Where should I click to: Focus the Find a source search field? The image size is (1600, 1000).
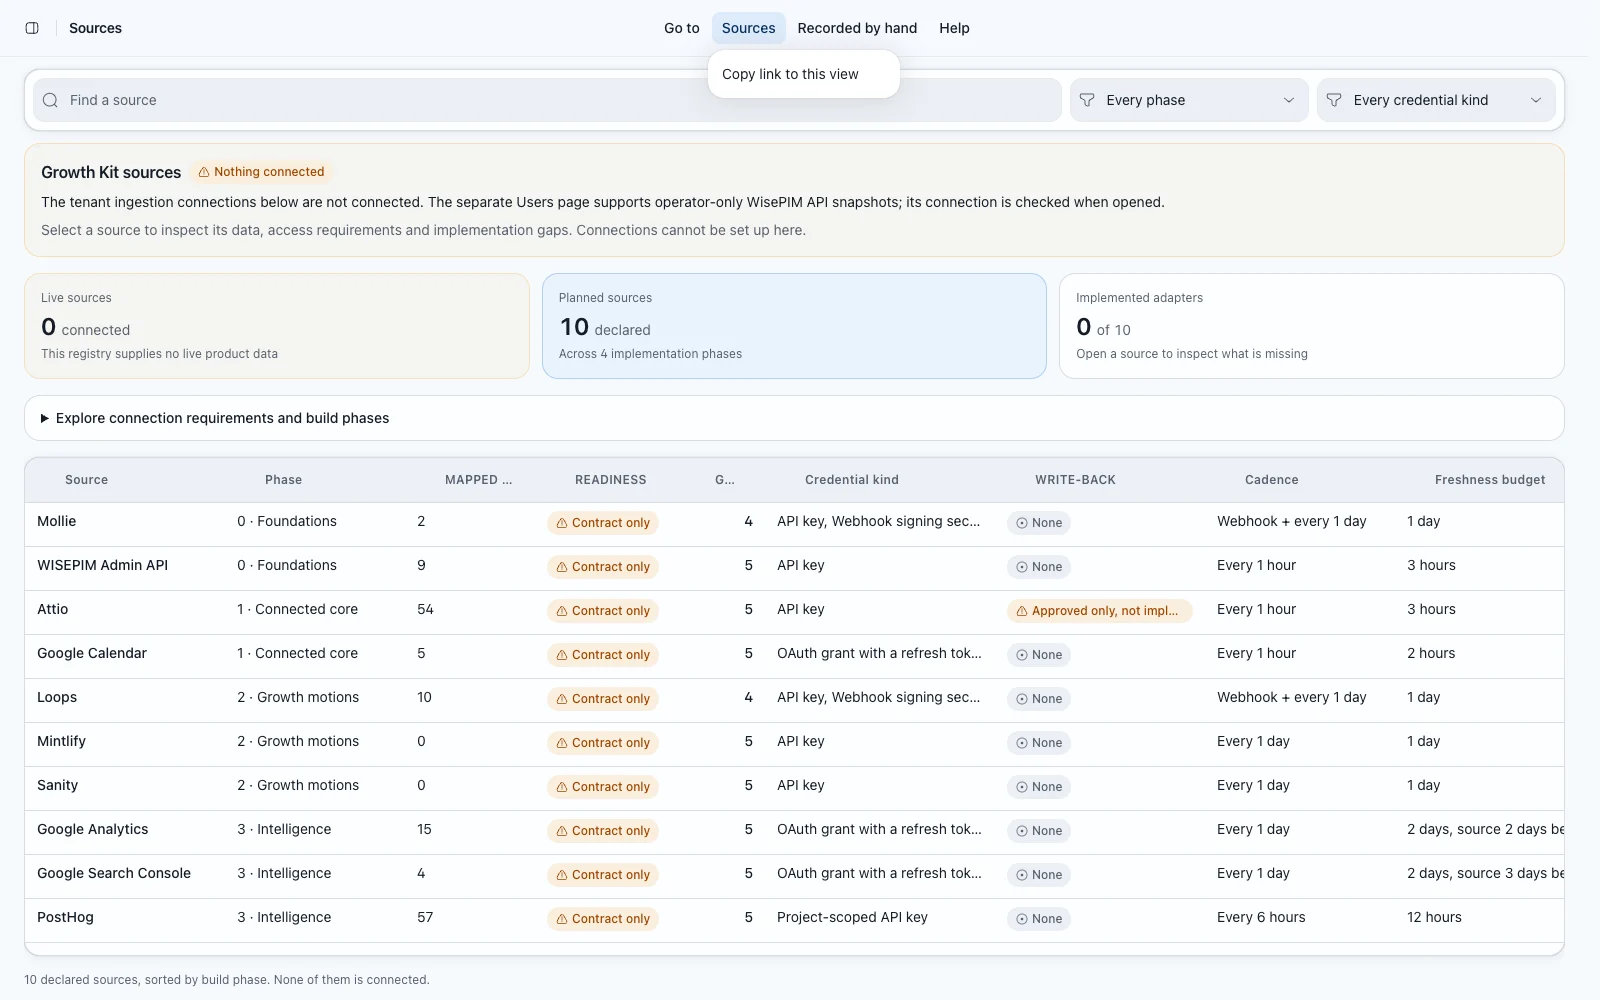[x=547, y=100]
